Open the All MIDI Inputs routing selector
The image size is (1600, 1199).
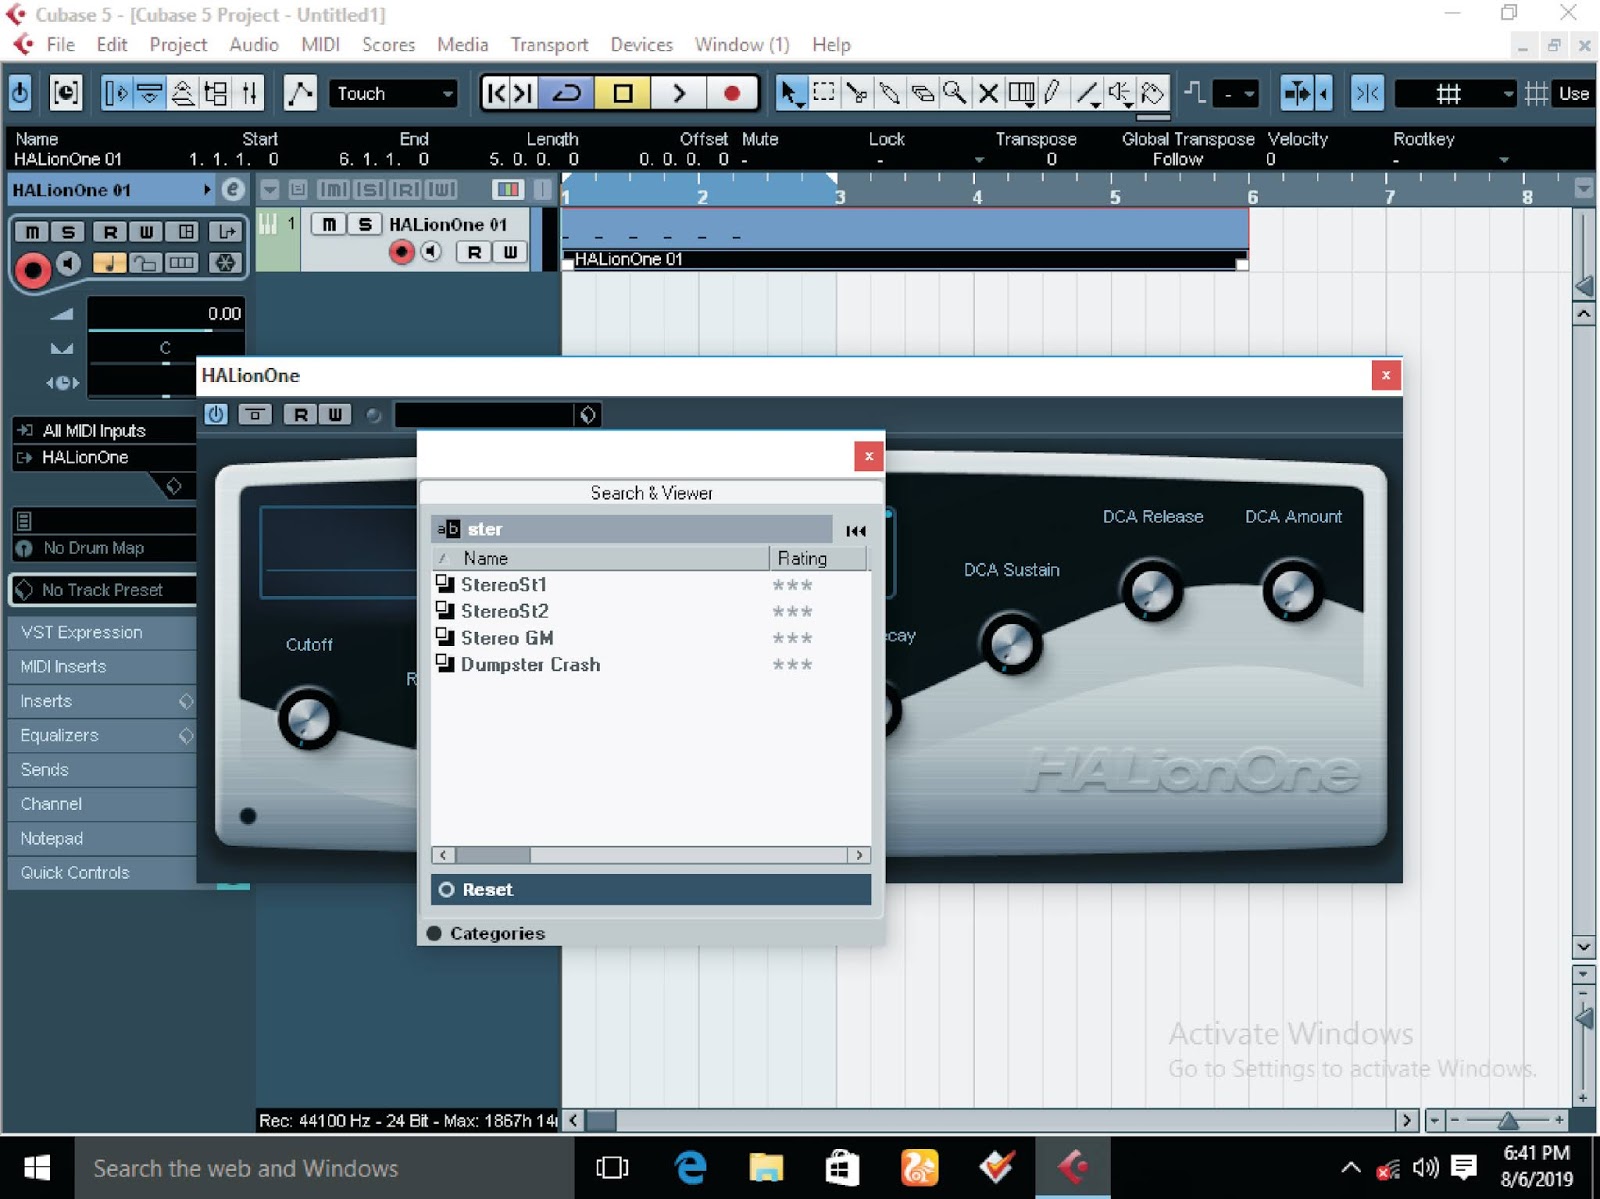click(x=104, y=430)
